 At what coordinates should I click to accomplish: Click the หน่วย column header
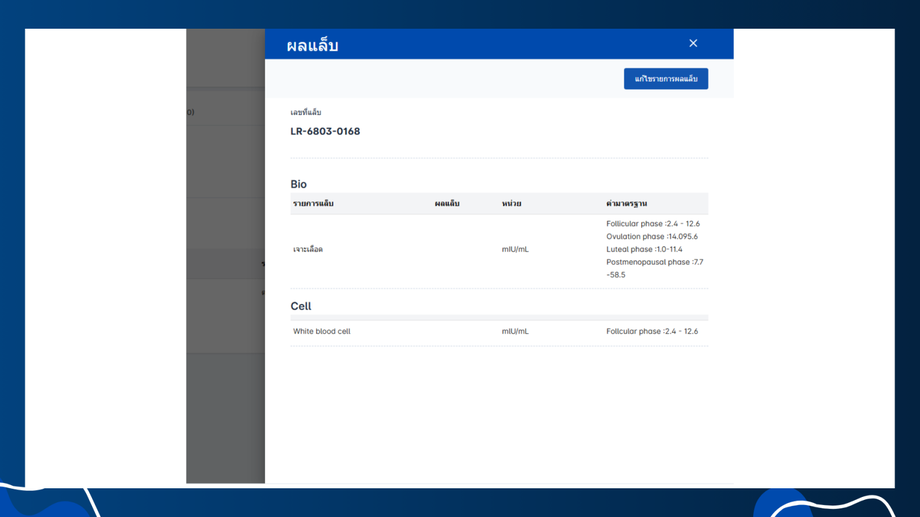pyautogui.click(x=512, y=204)
